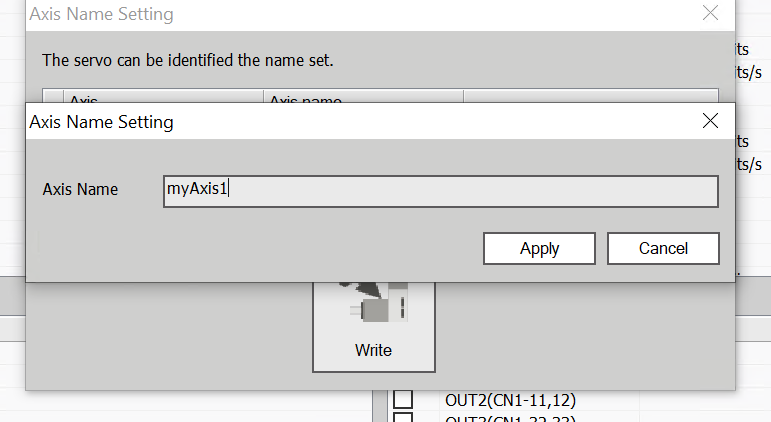Close the rear Axis Name Setting window
This screenshot has height=422, width=771.
coord(710,14)
